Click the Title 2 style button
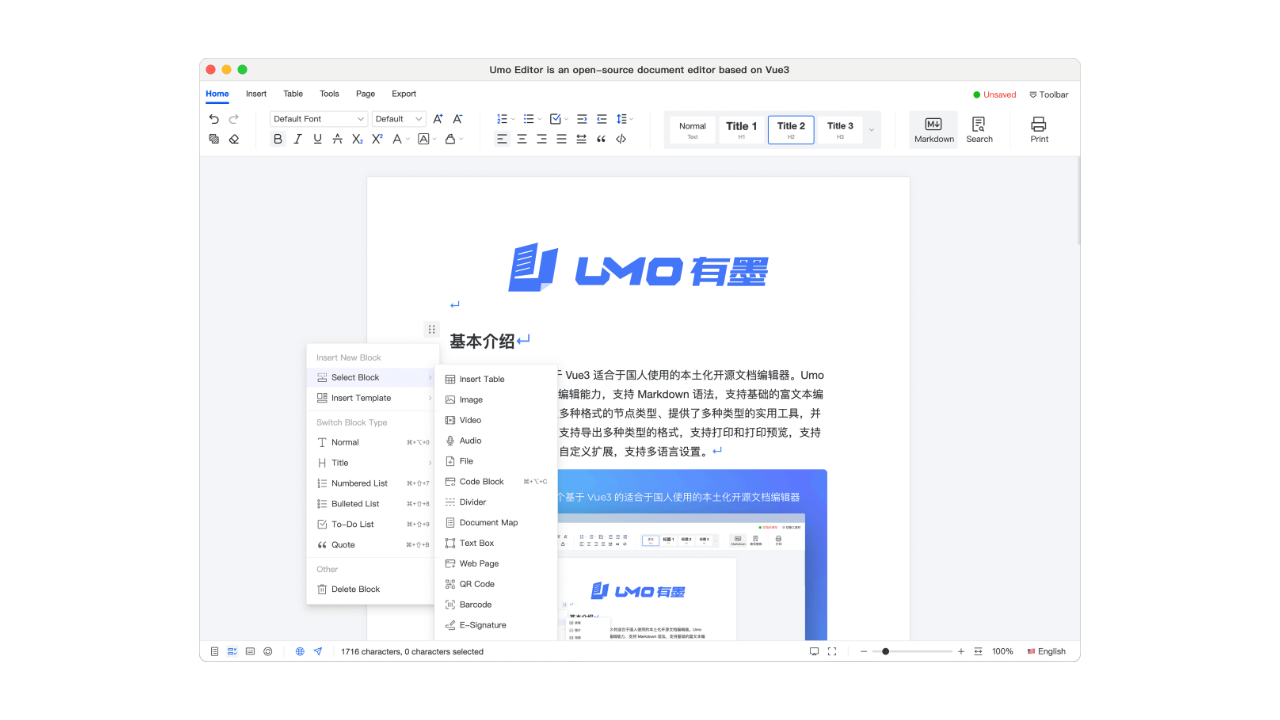The width and height of the screenshot is (1280, 720). click(x=791, y=129)
